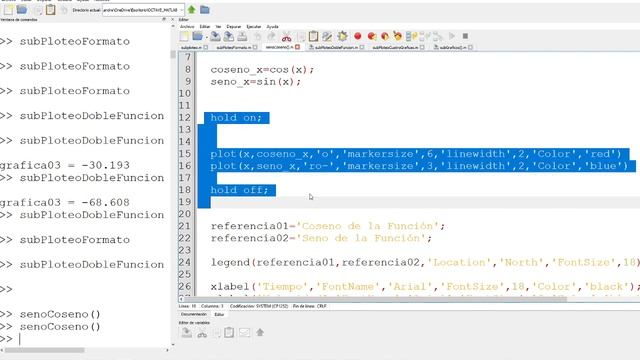Viewport: 640px width, 360px height.
Task: Open the Ayuda menu in the editor
Action: click(x=272, y=27)
